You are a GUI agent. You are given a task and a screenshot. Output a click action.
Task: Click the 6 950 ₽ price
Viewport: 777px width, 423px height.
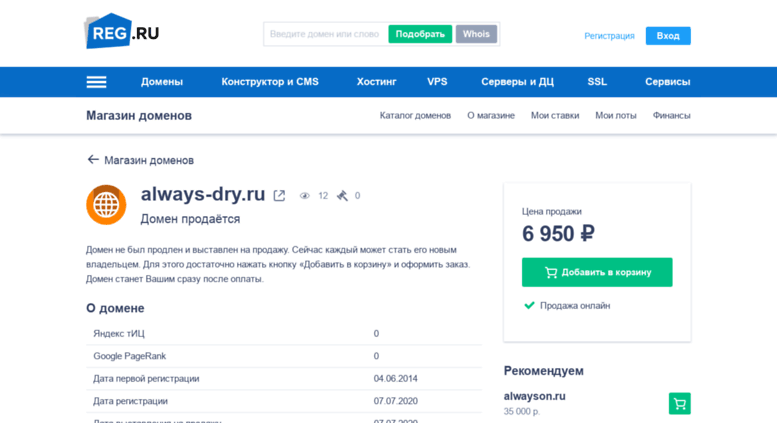[558, 233]
